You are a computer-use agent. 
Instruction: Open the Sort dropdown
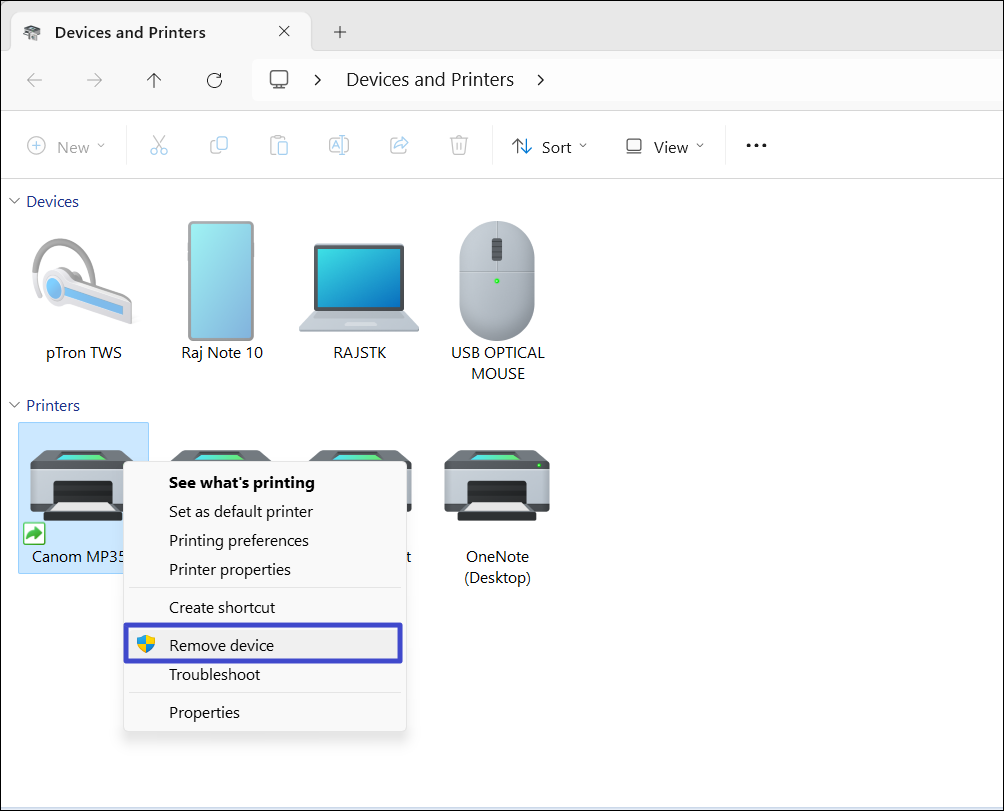(x=550, y=147)
